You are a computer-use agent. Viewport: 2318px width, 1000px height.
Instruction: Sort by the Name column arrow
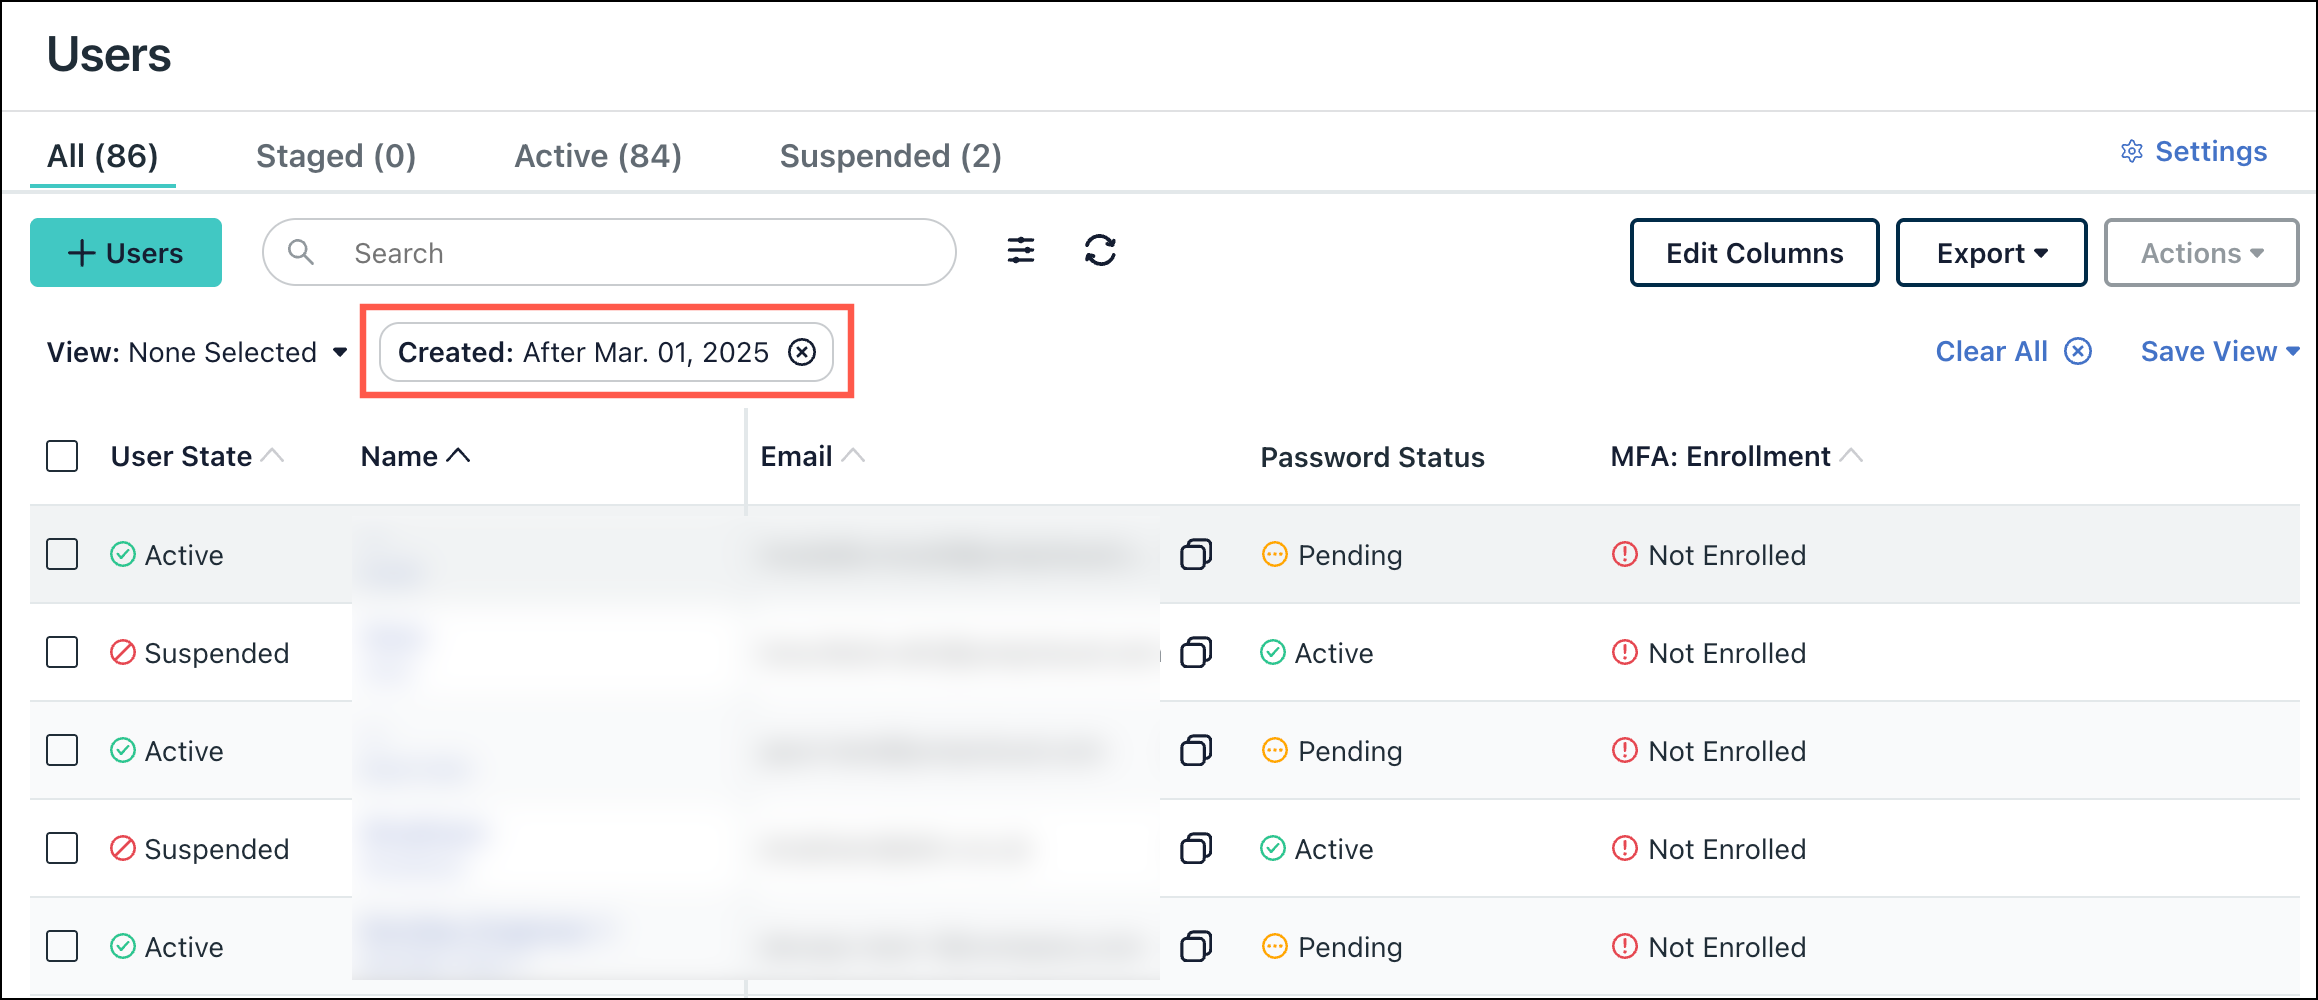pyautogui.click(x=458, y=456)
